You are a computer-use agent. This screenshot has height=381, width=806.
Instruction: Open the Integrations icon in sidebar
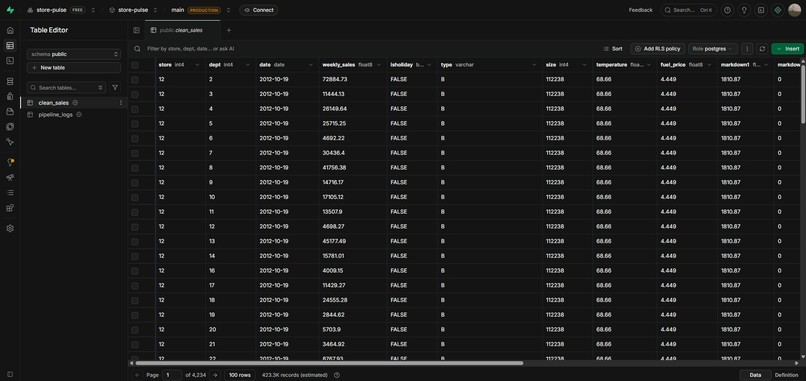point(10,208)
